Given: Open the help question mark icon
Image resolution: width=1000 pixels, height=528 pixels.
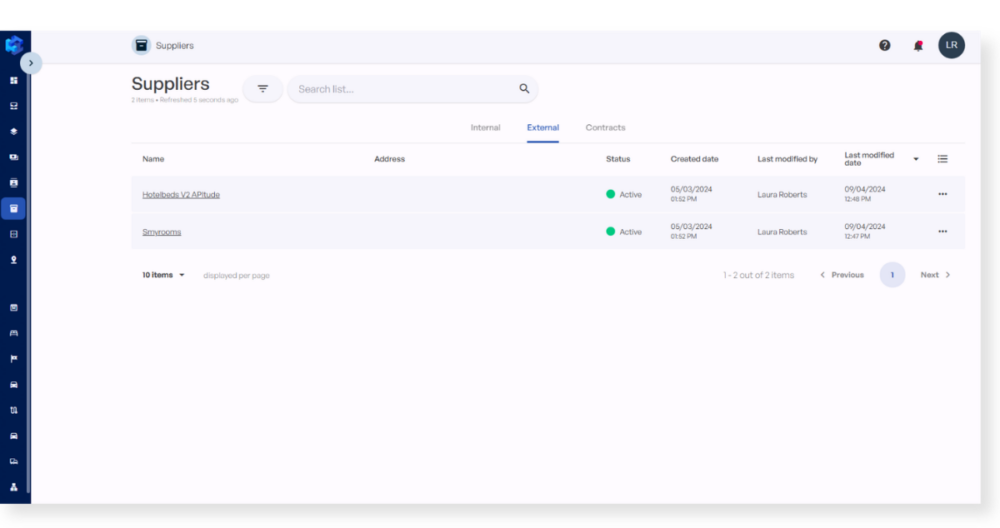Looking at the screenshot, I should coord(885,45).
